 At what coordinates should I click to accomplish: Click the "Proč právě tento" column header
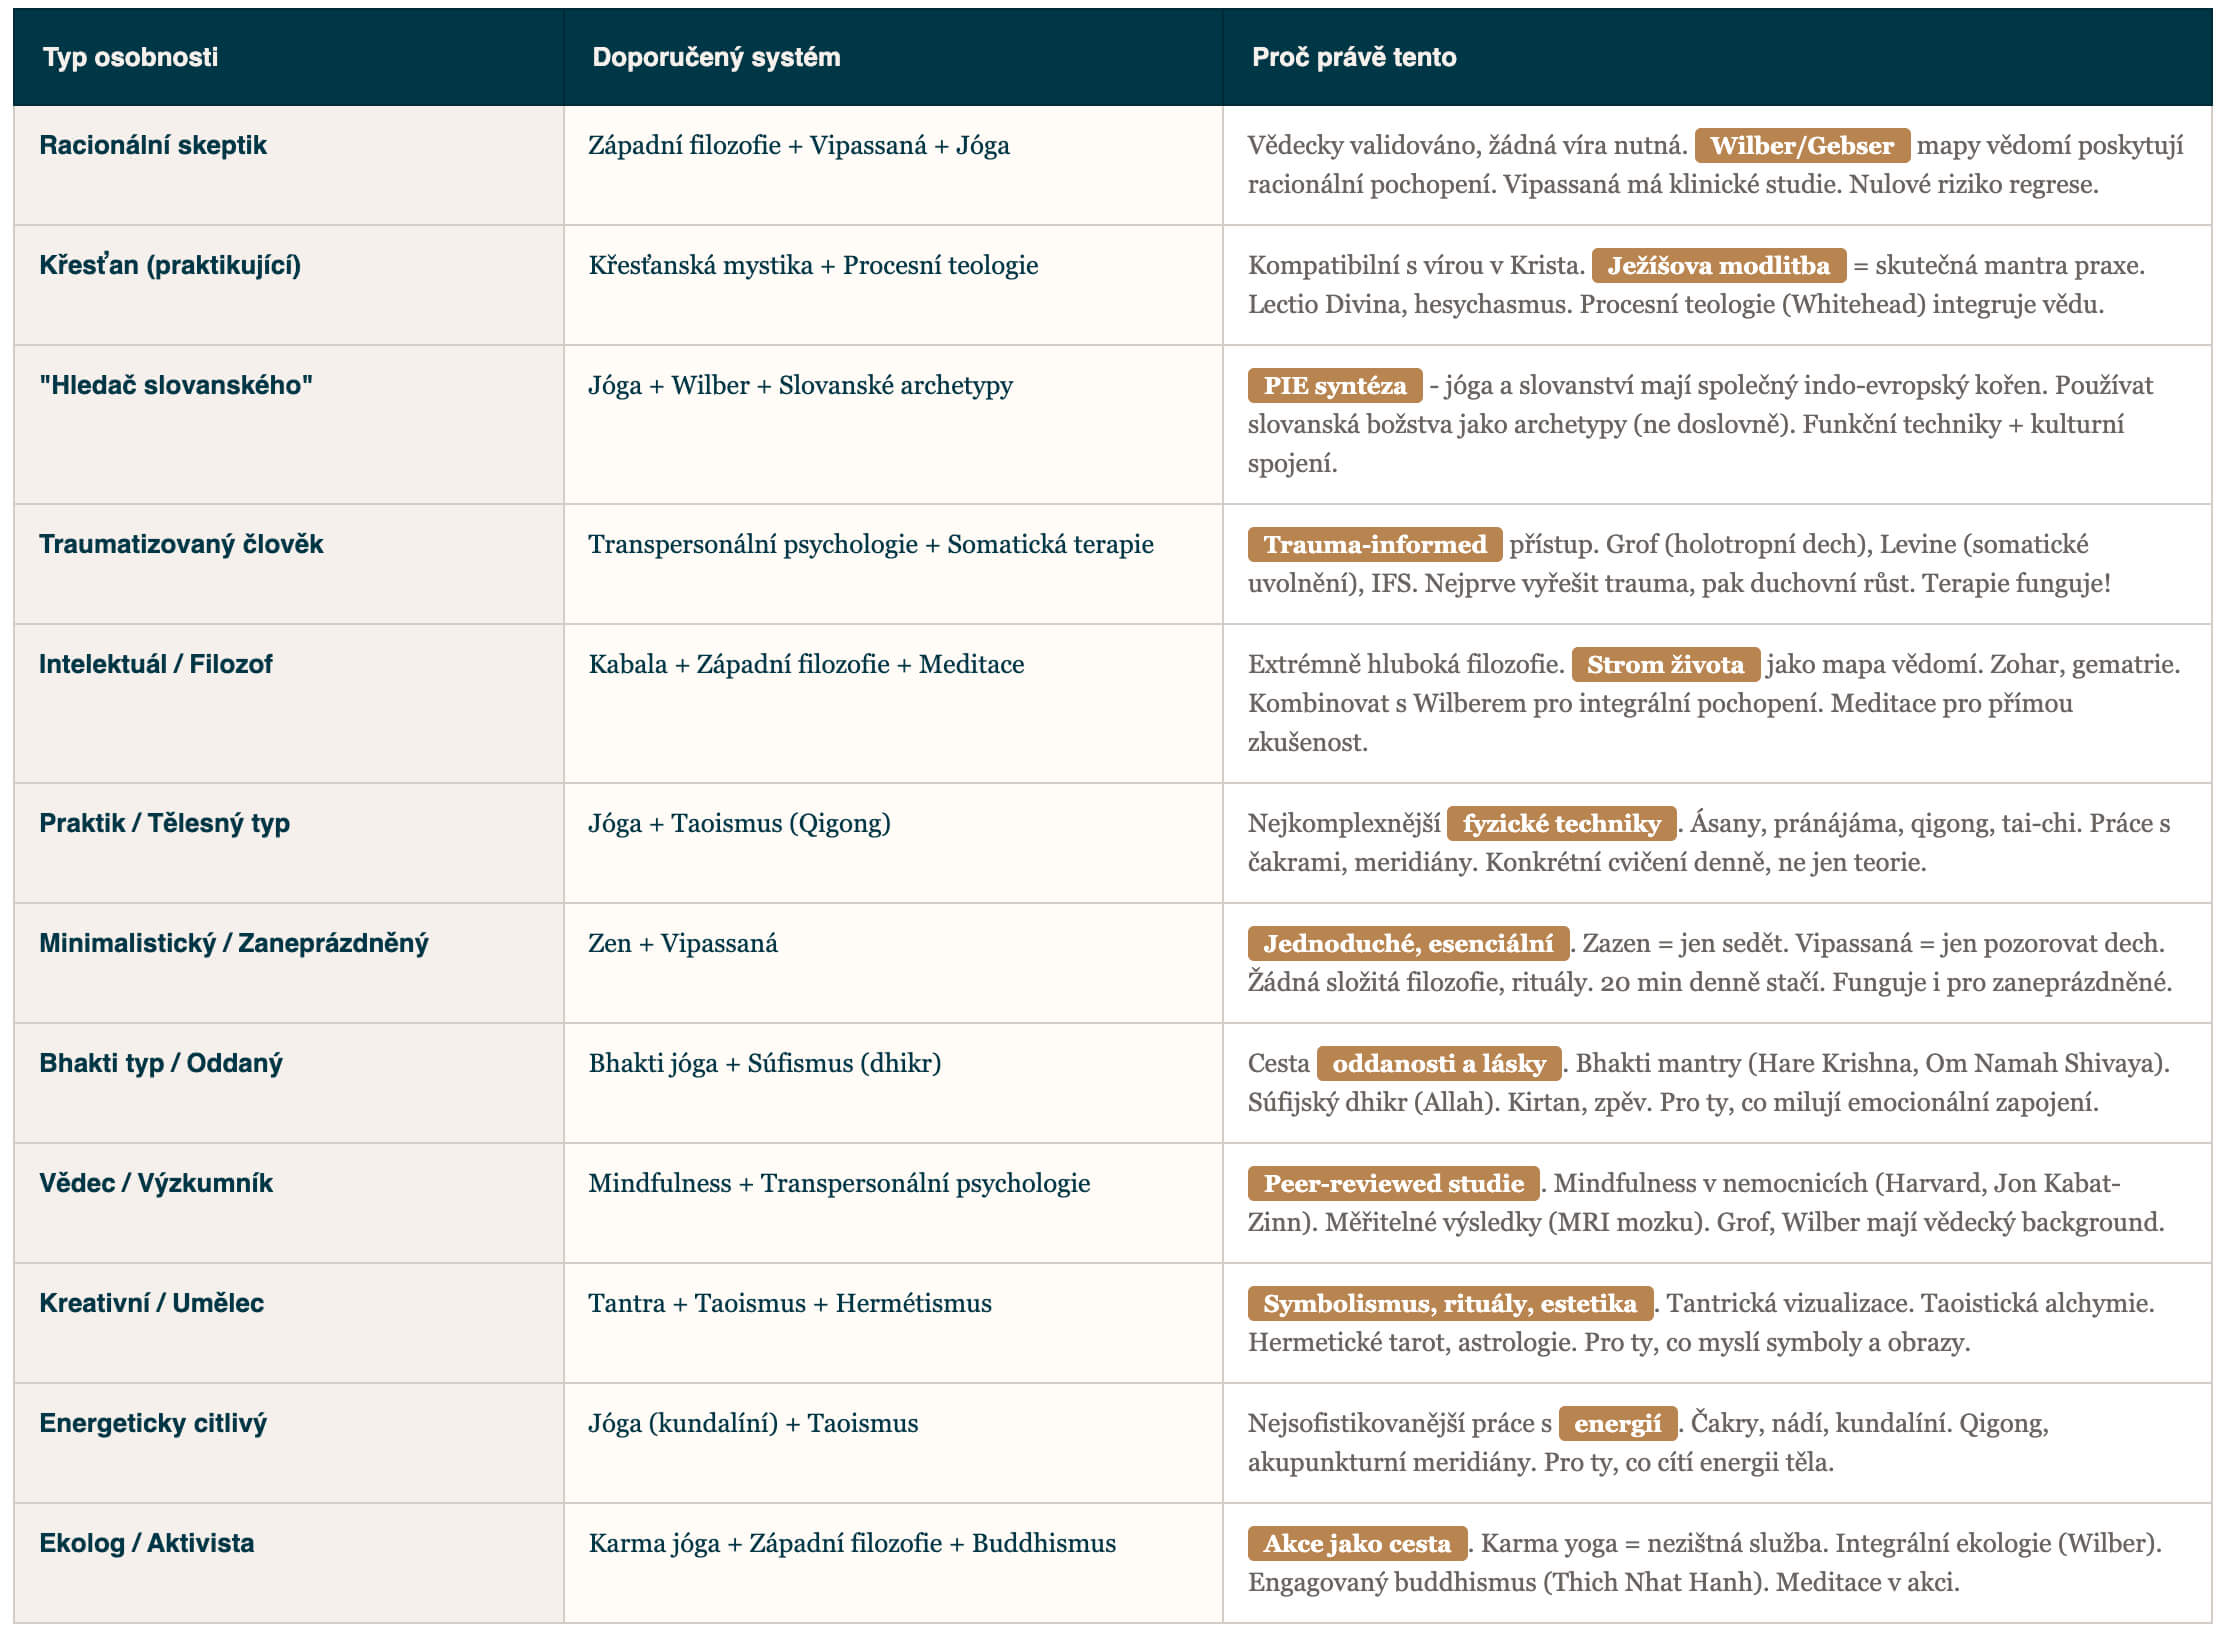1353,57
